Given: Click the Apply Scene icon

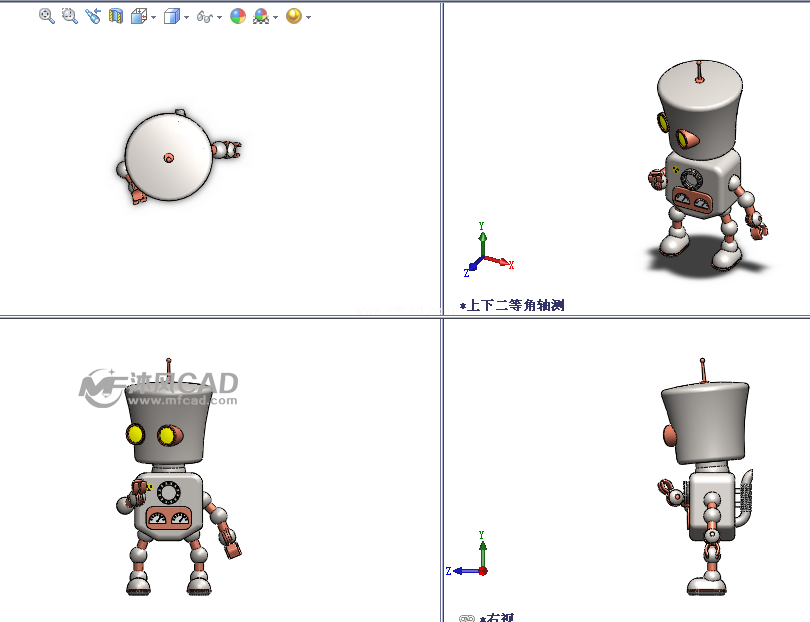Looking at the screenshot, I should [261, 17].
